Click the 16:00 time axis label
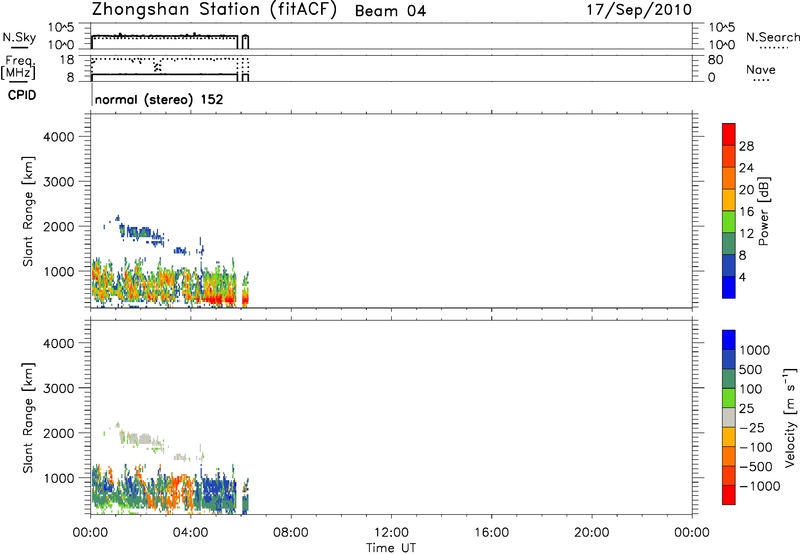This screenshot has width=800, height=554. point(491,533)
